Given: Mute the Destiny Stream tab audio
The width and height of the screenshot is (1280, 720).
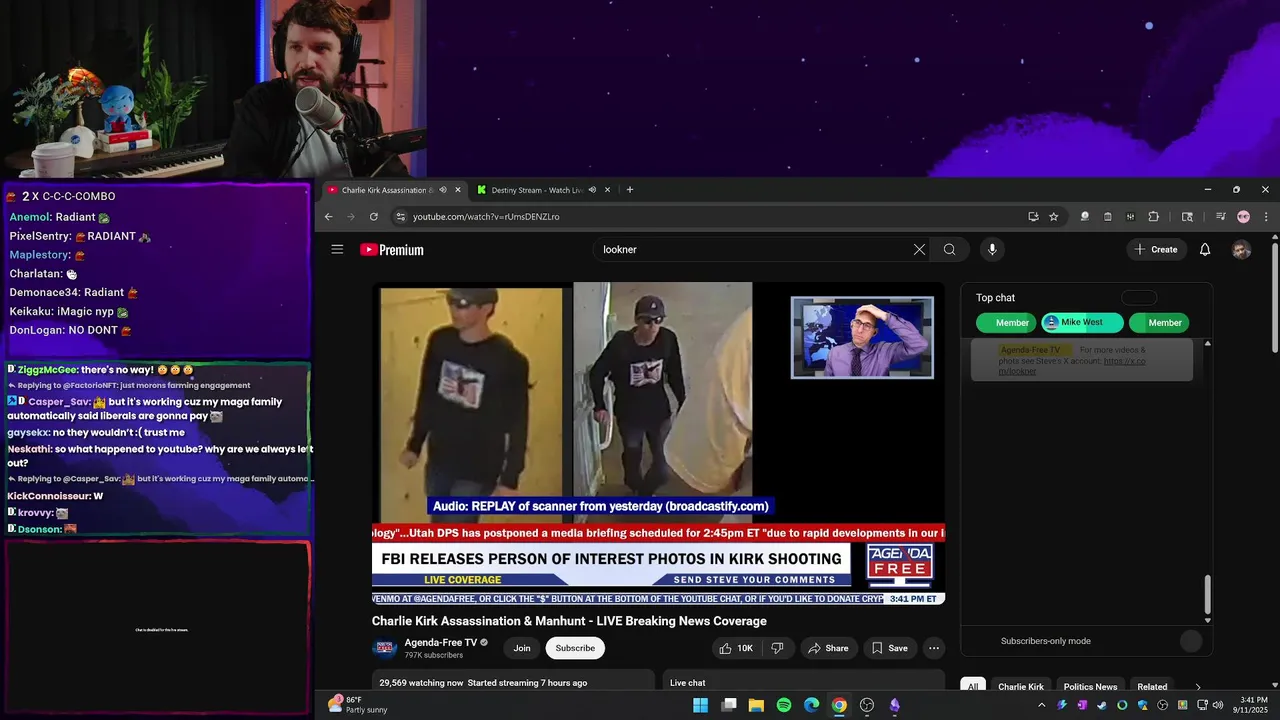Looking at the screenshot, I should (593, 190).
